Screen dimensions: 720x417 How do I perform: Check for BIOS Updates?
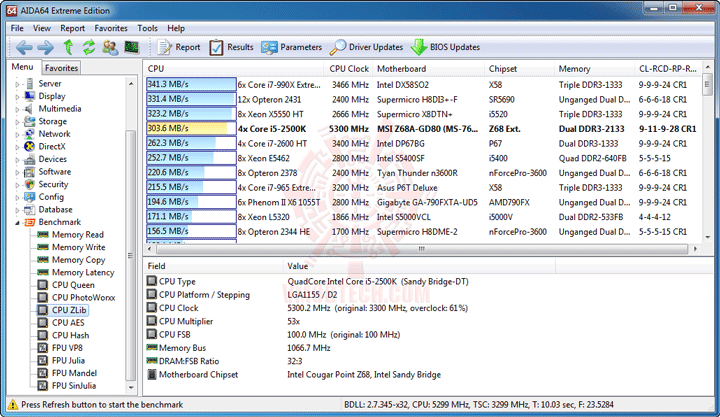point(445,47)
